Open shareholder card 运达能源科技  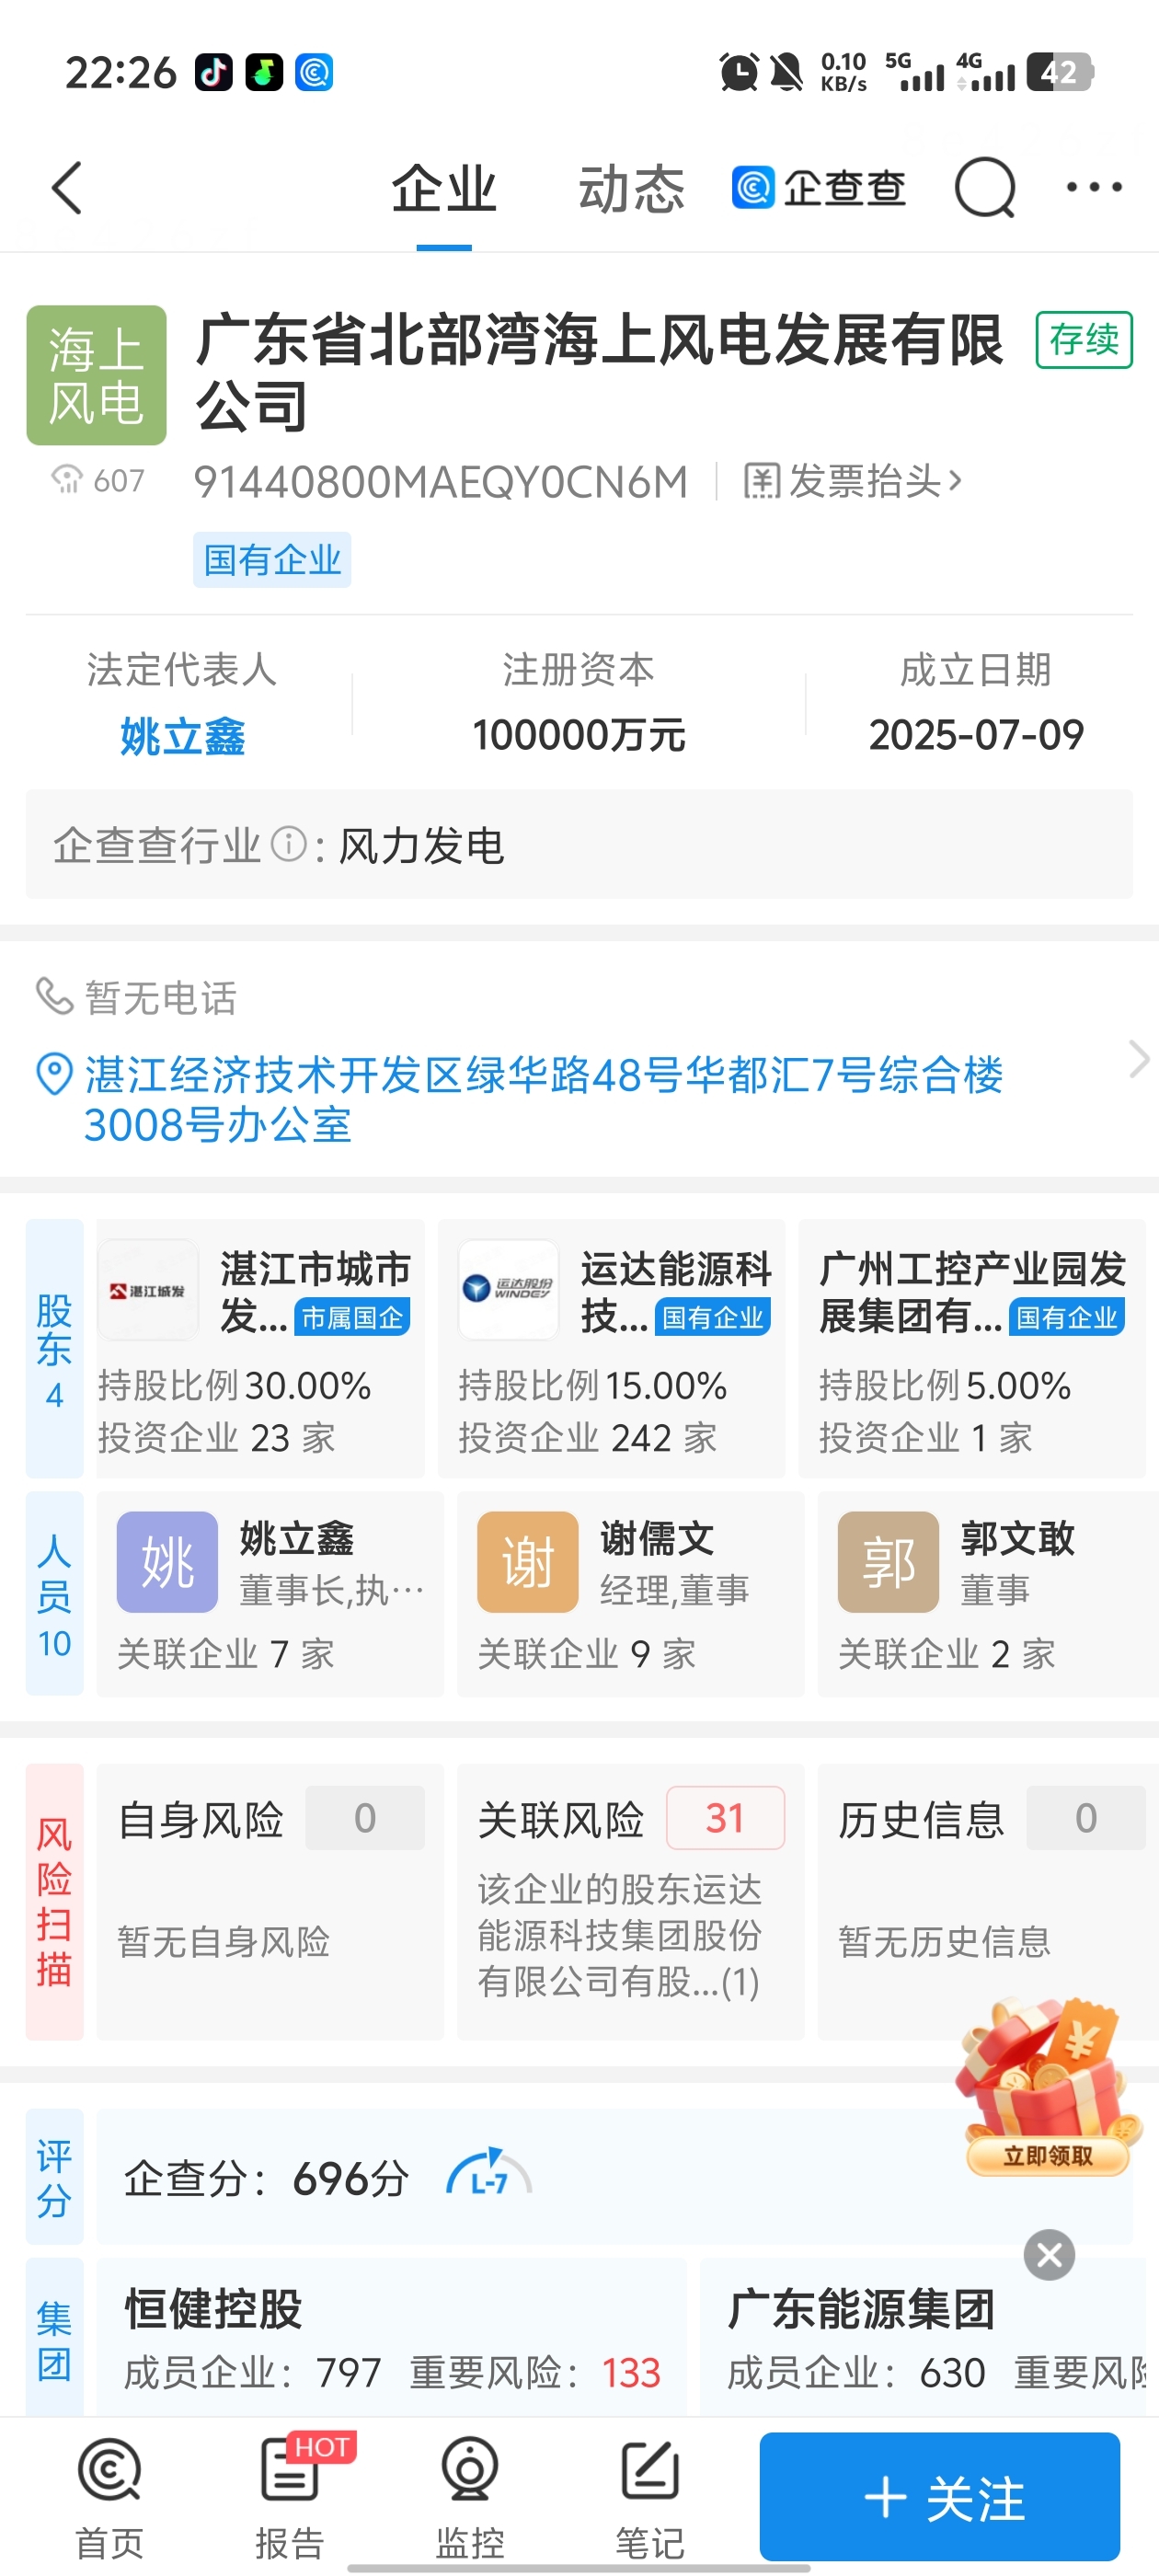click(x=611, y=1348)
